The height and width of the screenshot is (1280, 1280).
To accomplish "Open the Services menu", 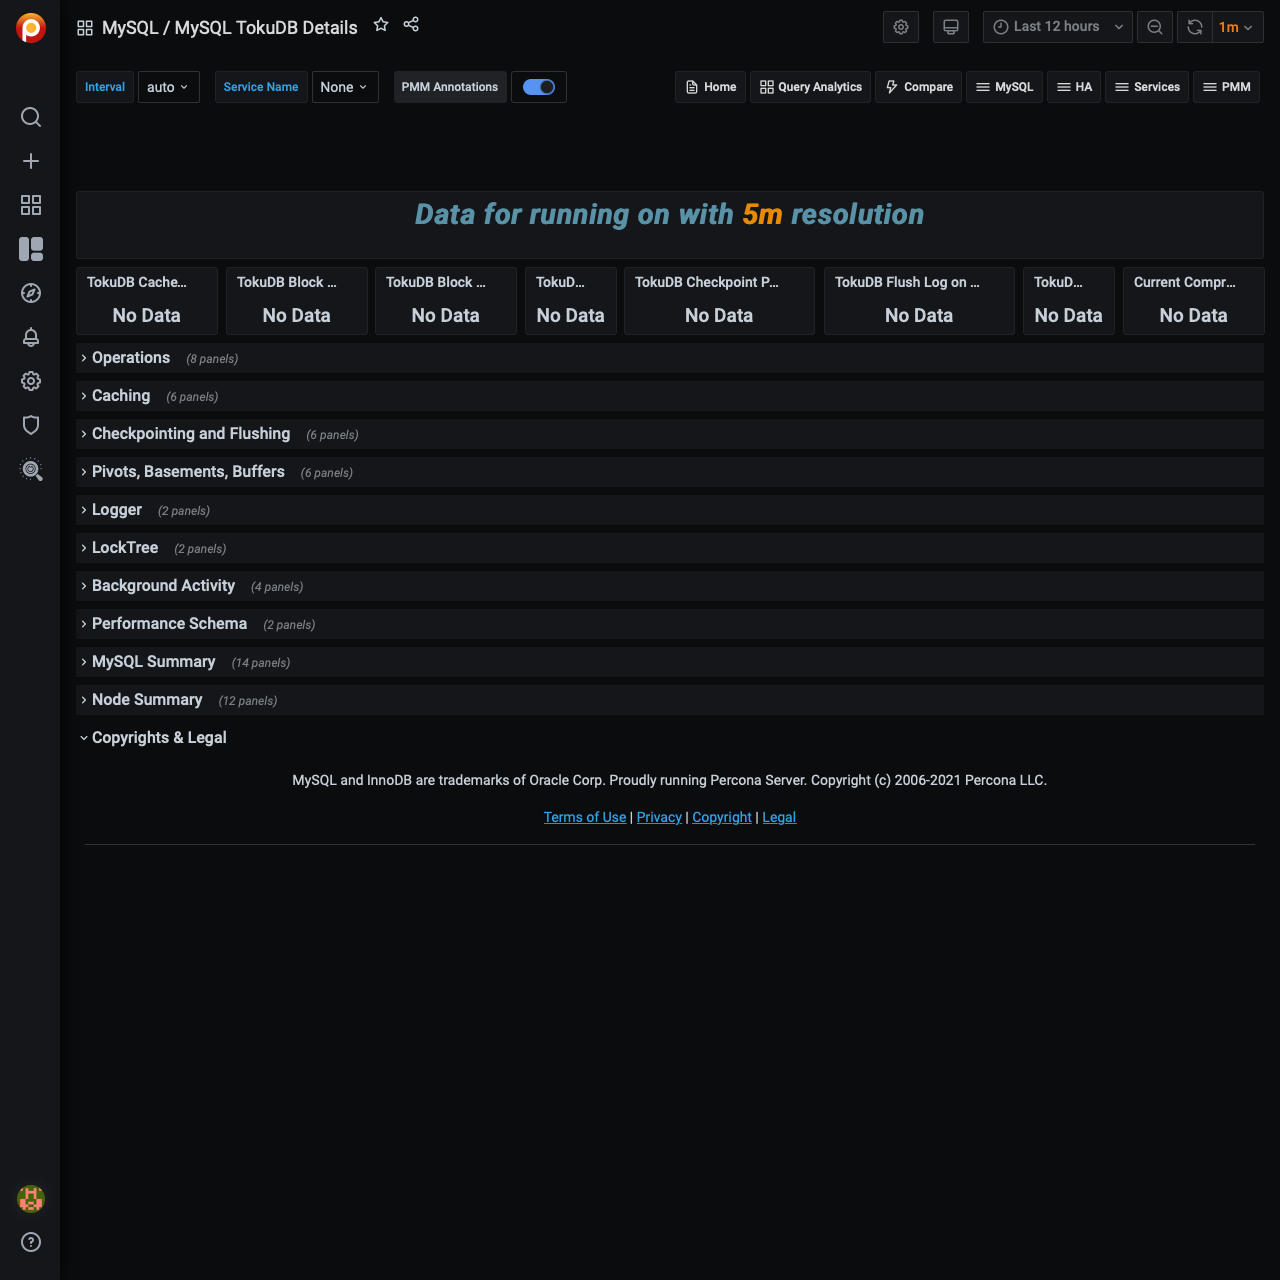I will point(1147,87).
